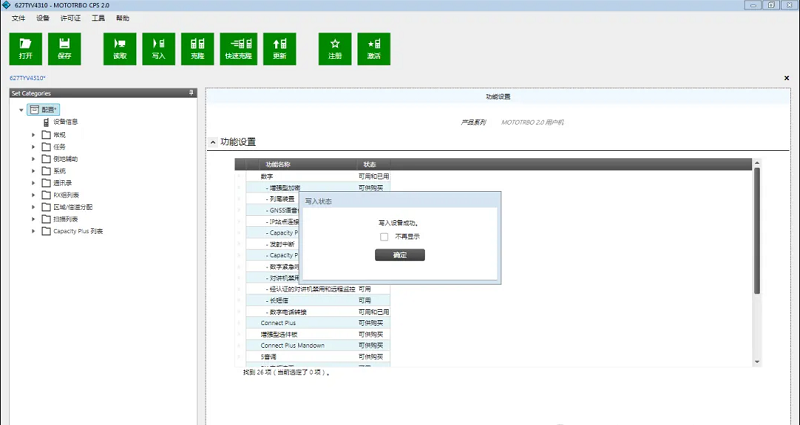The height and width of the screenshot is (425, 800).
Task: Expand the 通讯录 tree folder
Action: [33, 183]
